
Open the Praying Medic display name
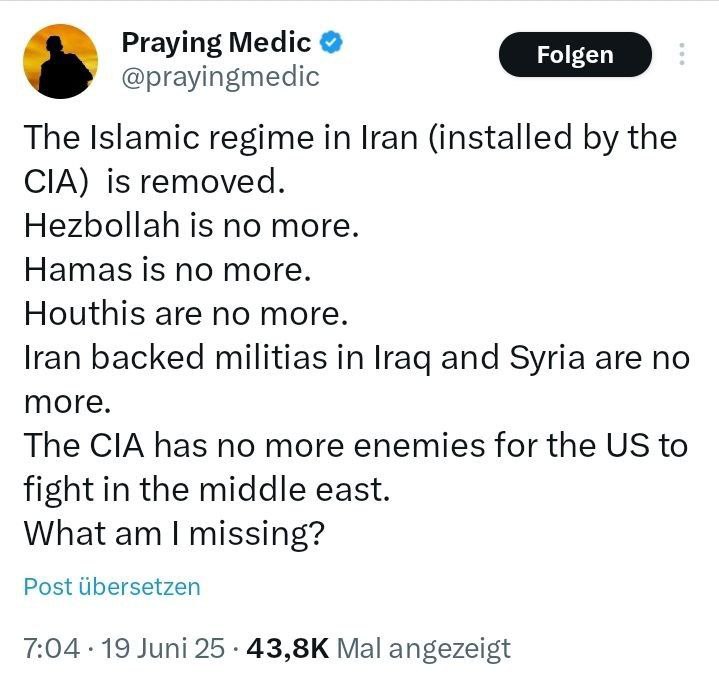click(x=216, y=43)
